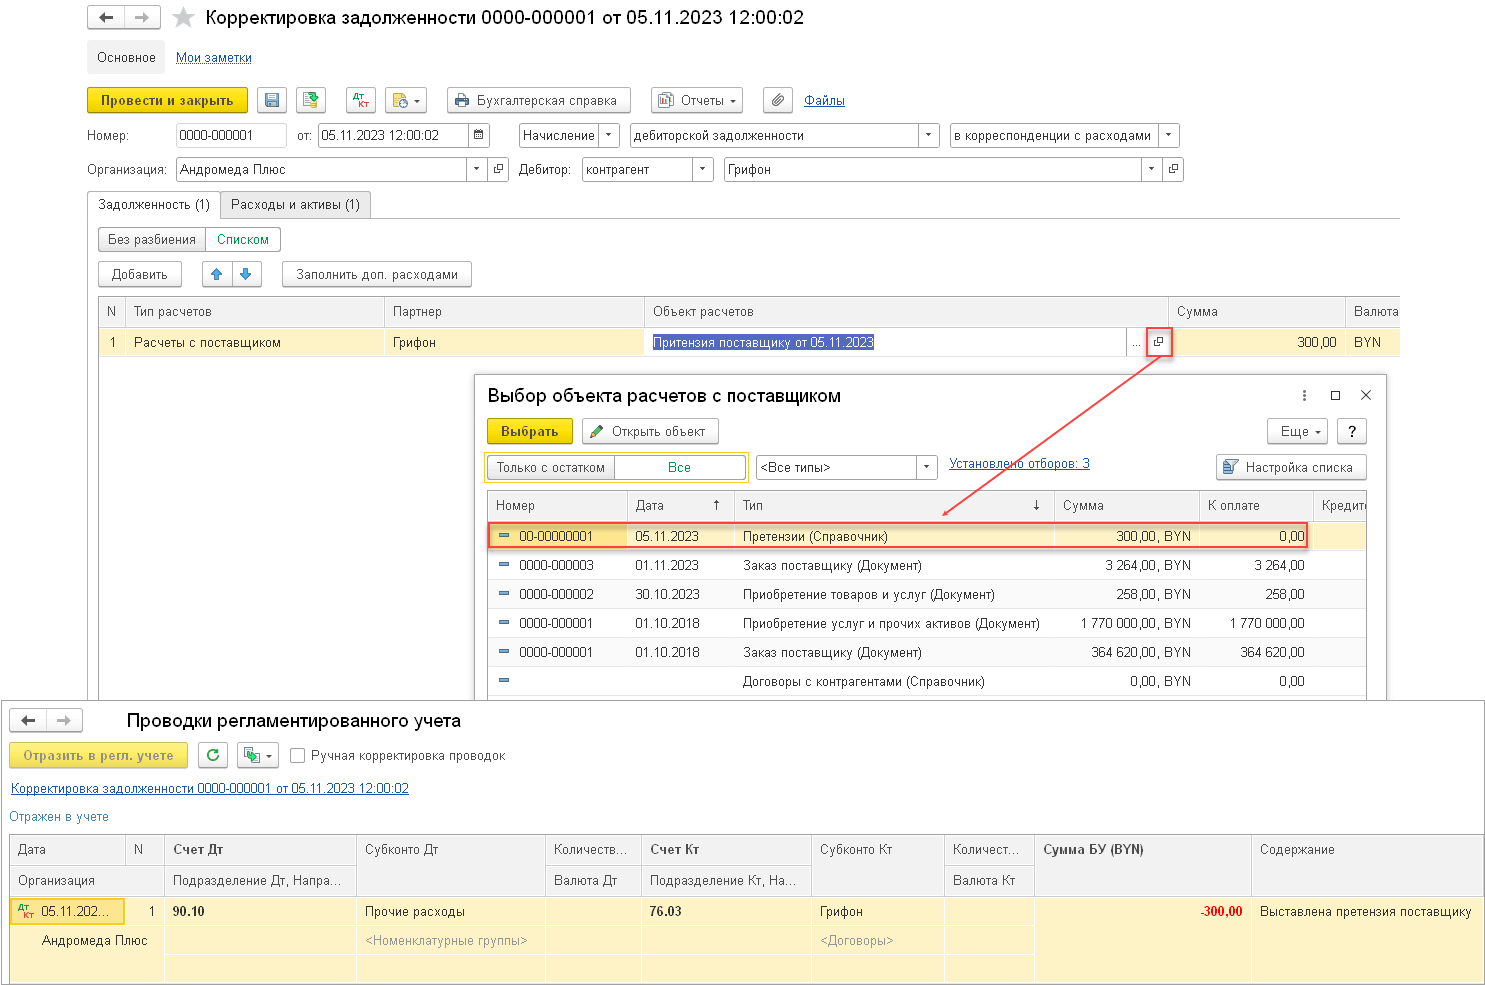The width and height of the screenshot is (1485, 985).
Task: Click Настройка списка button
Action: 1291,467
